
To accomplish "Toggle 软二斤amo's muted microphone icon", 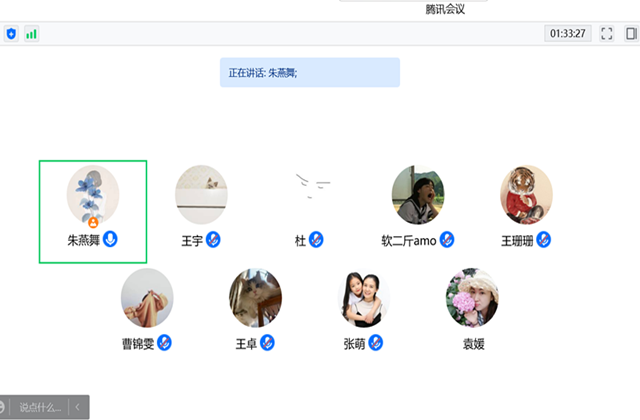I will 447,240.
